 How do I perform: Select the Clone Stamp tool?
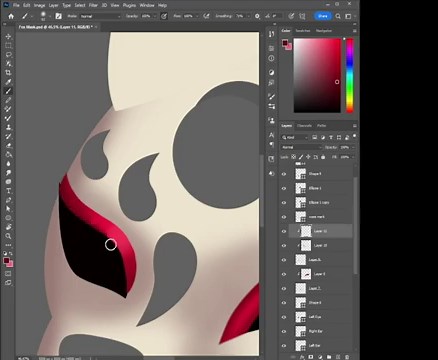[9, 127]
